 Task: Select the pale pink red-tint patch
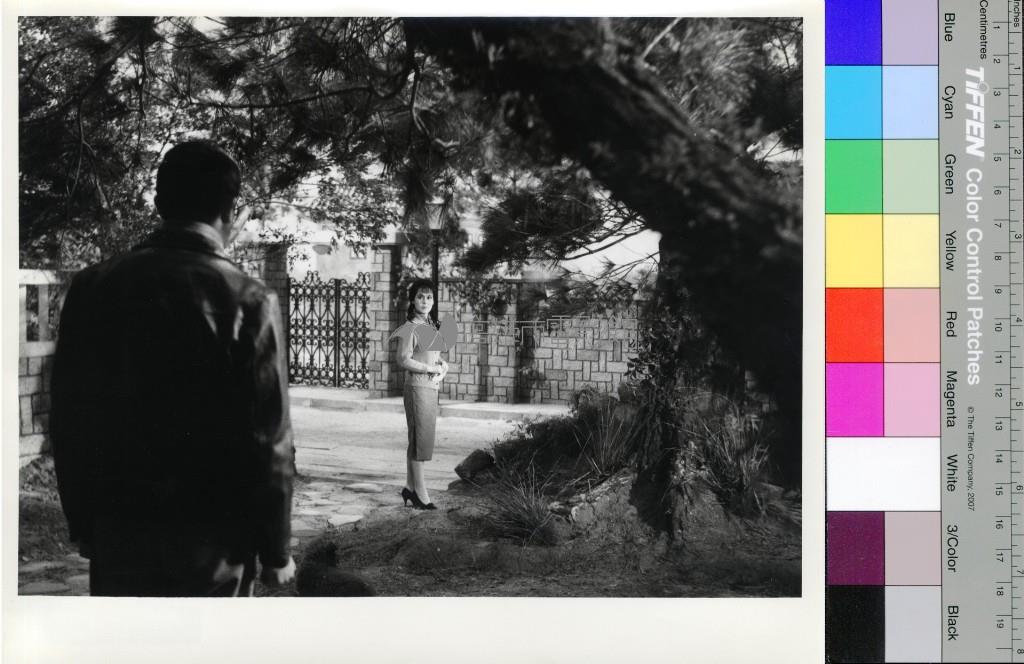click(x=911, y=325)
